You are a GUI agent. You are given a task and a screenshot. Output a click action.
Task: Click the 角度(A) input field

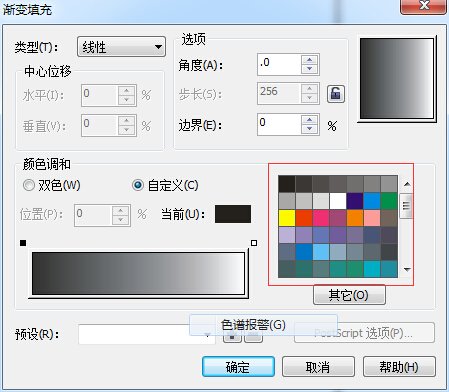279,64
